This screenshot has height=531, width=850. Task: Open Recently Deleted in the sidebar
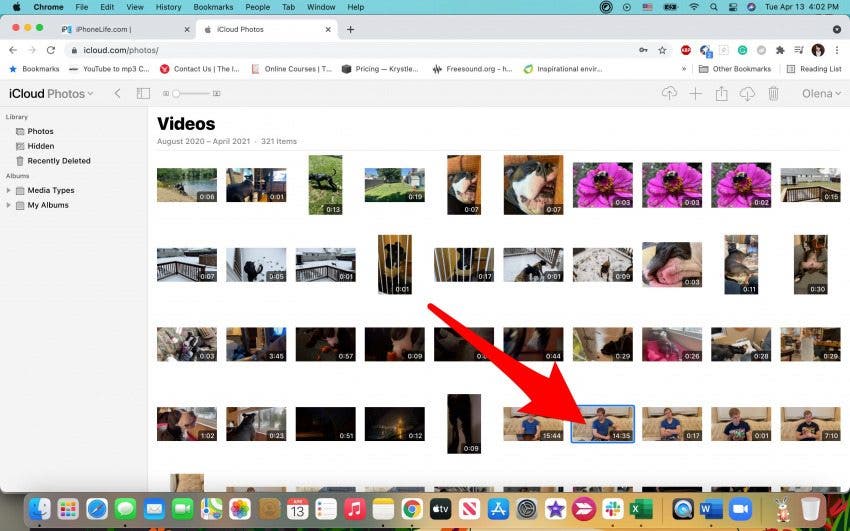(x=59, y=161)
